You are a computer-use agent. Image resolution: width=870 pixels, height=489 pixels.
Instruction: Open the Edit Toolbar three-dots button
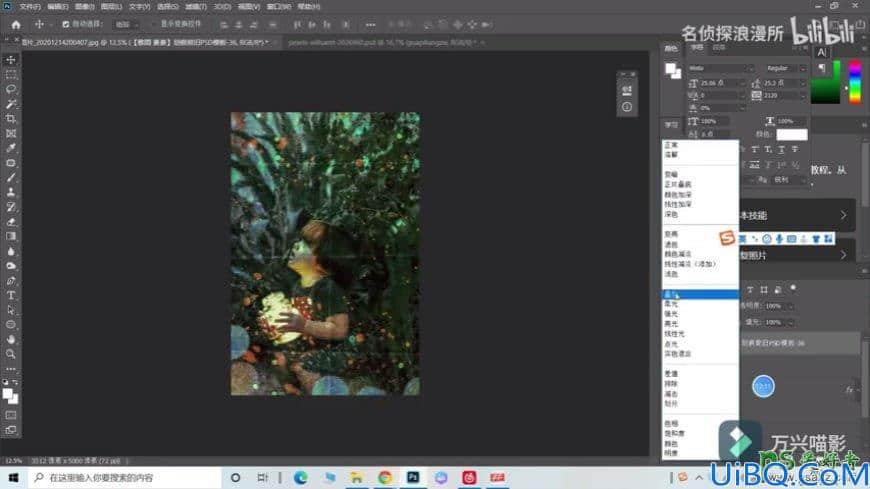pyautogui.click(x=11, y=369)
